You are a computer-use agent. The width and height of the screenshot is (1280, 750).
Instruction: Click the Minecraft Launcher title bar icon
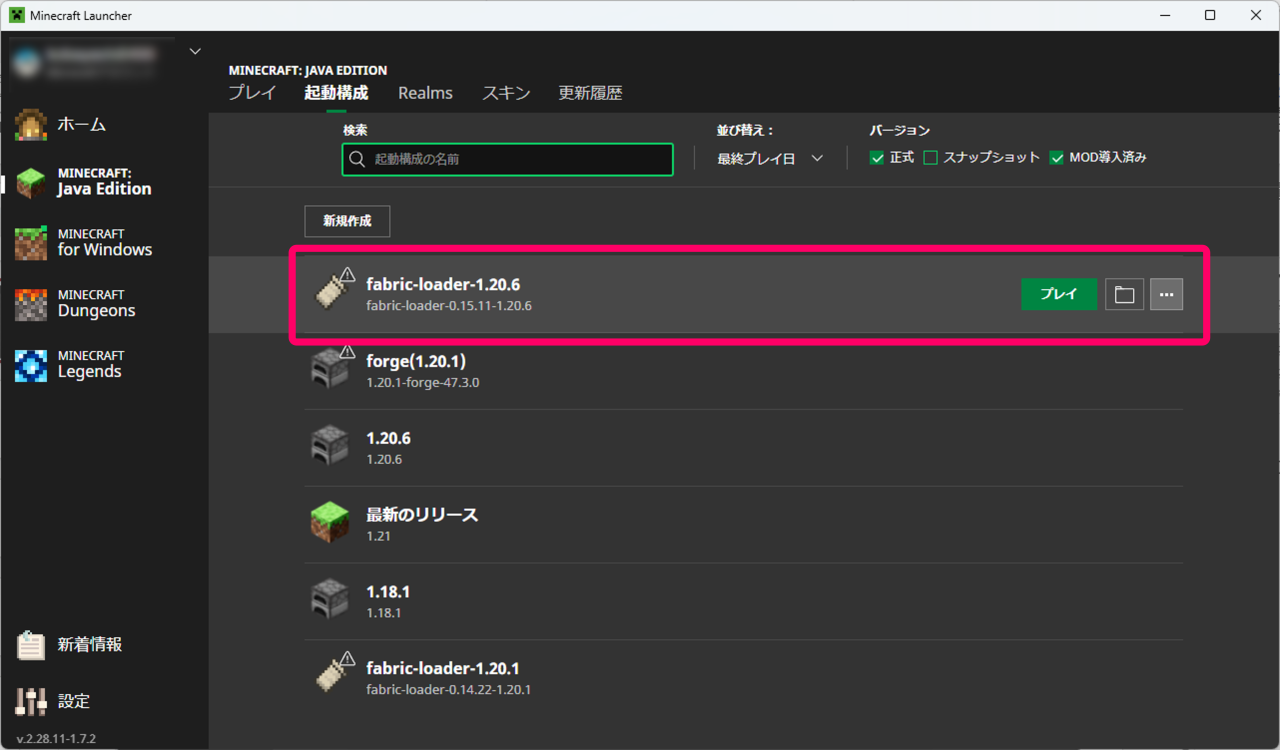pyautogui.click(x=17, y=15)
